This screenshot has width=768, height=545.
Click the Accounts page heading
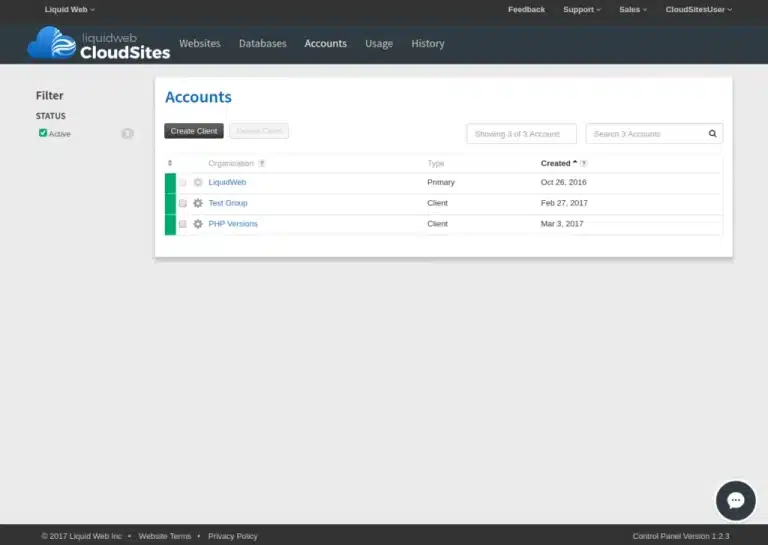(x=198, y=97)
